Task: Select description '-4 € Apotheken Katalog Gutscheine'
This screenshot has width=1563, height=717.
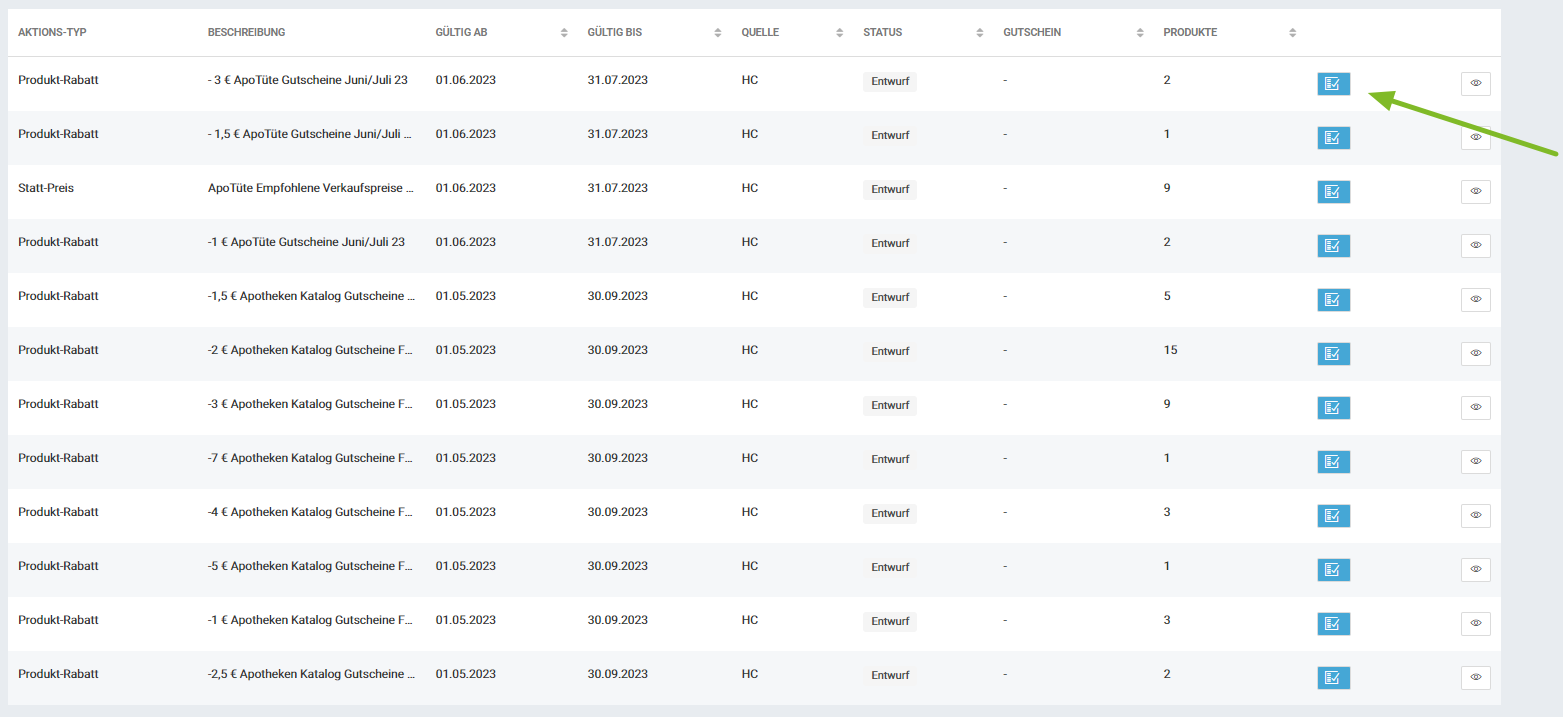Action: (311, 512)
